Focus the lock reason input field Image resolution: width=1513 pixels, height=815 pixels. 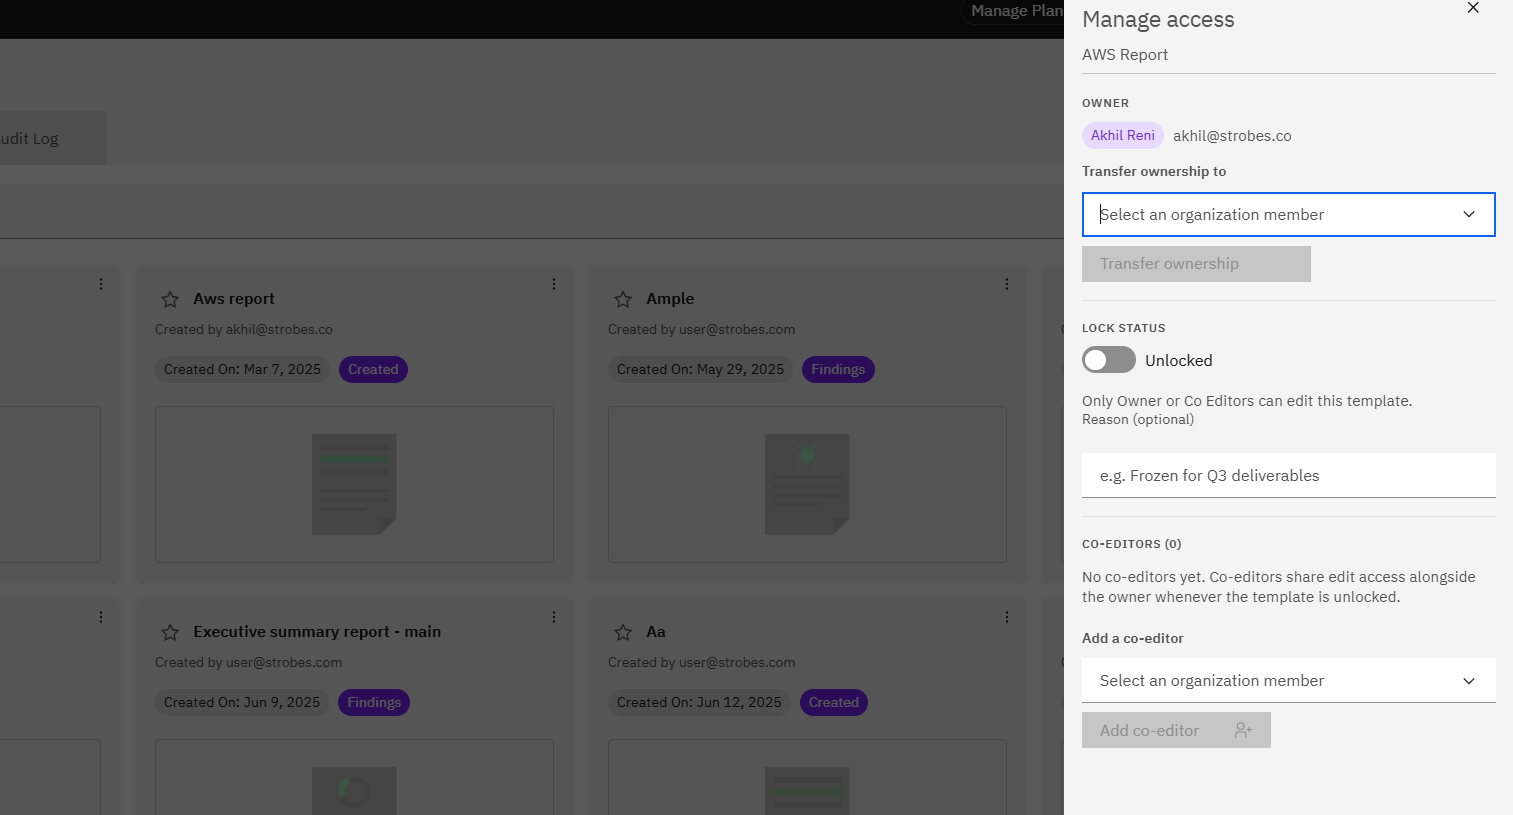click(x=1288, y=475)
